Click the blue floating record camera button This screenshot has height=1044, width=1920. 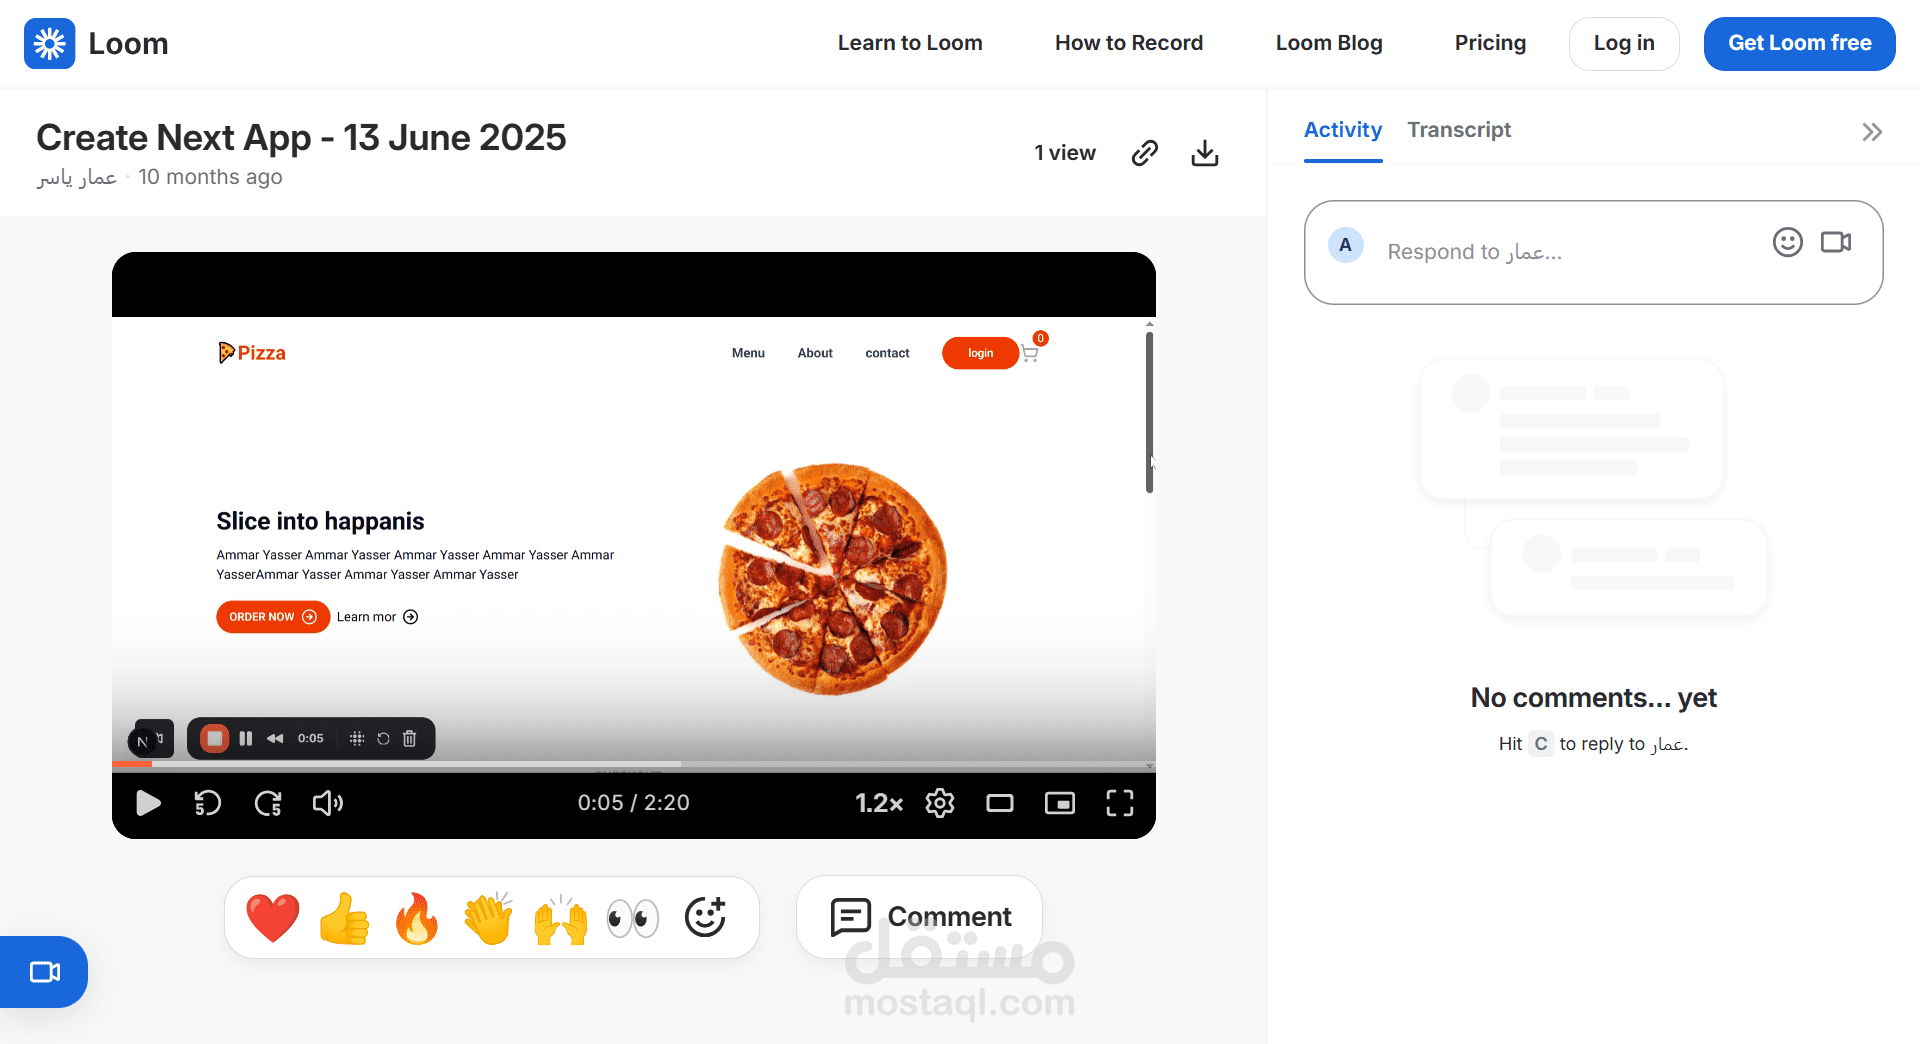point(44,972)
